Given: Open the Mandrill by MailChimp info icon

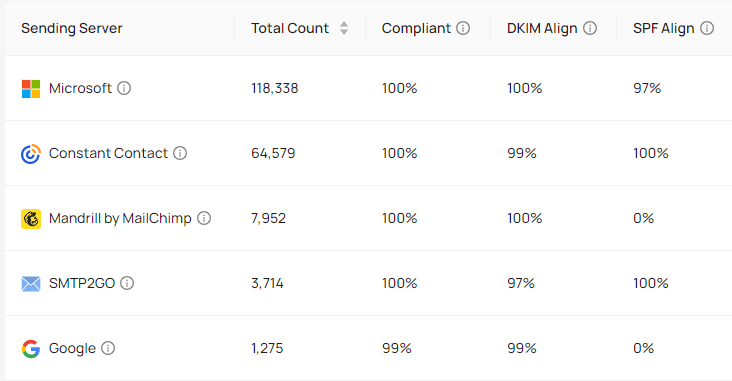Looking at the screenshot, I should (x=204, y=218).
